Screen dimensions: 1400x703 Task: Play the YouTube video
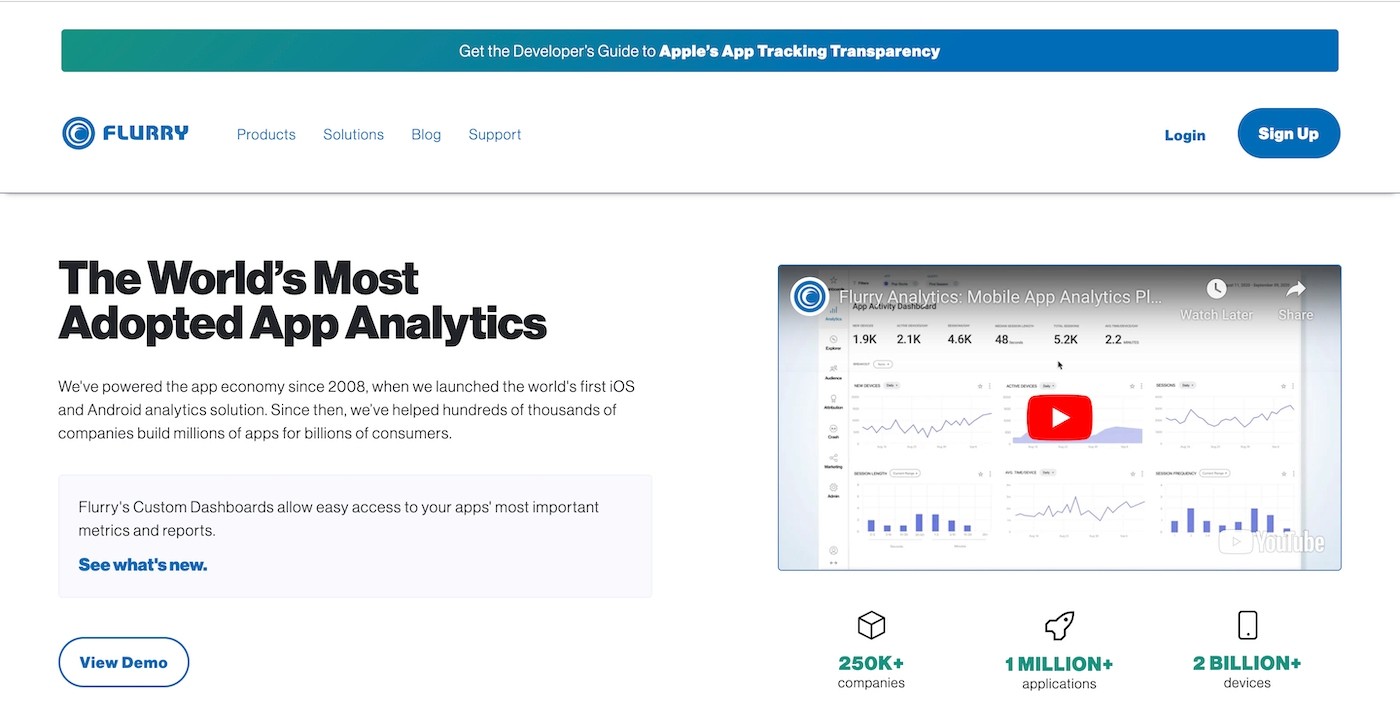[x=1060, y=418]
